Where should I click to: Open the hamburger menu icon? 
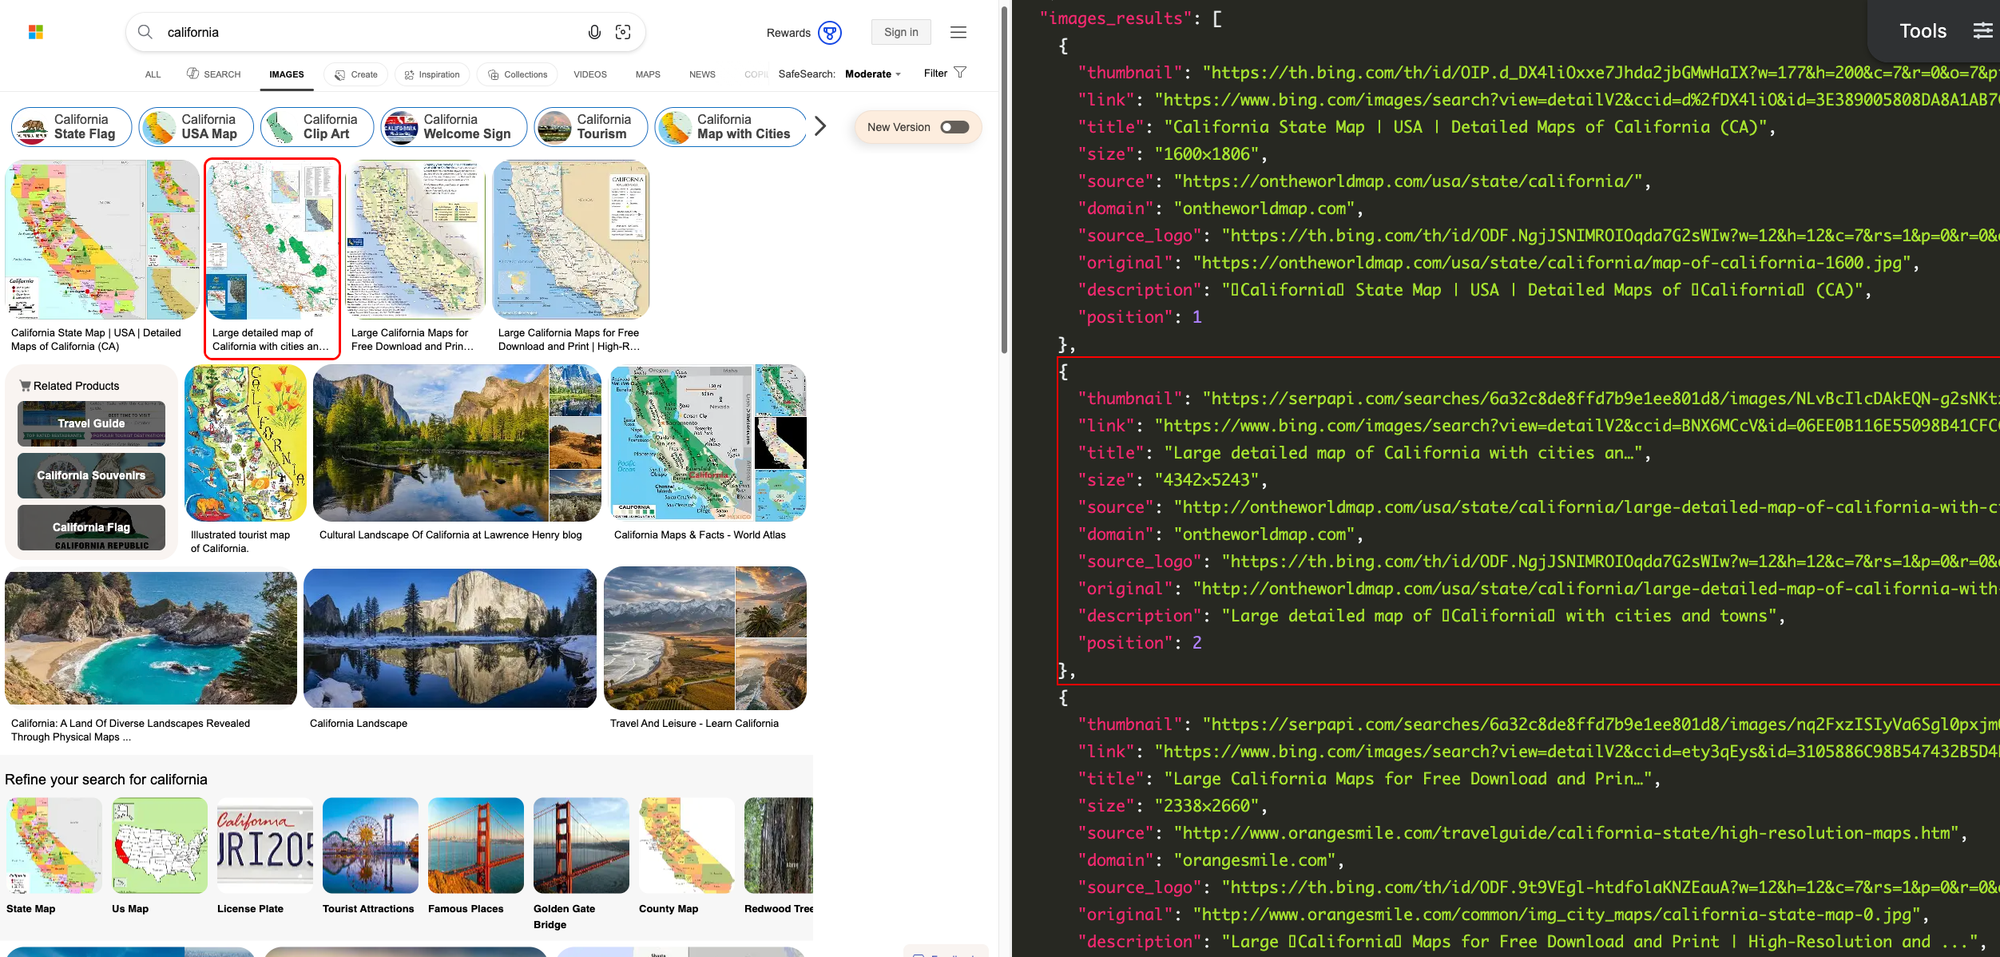[x=958, y=32]
